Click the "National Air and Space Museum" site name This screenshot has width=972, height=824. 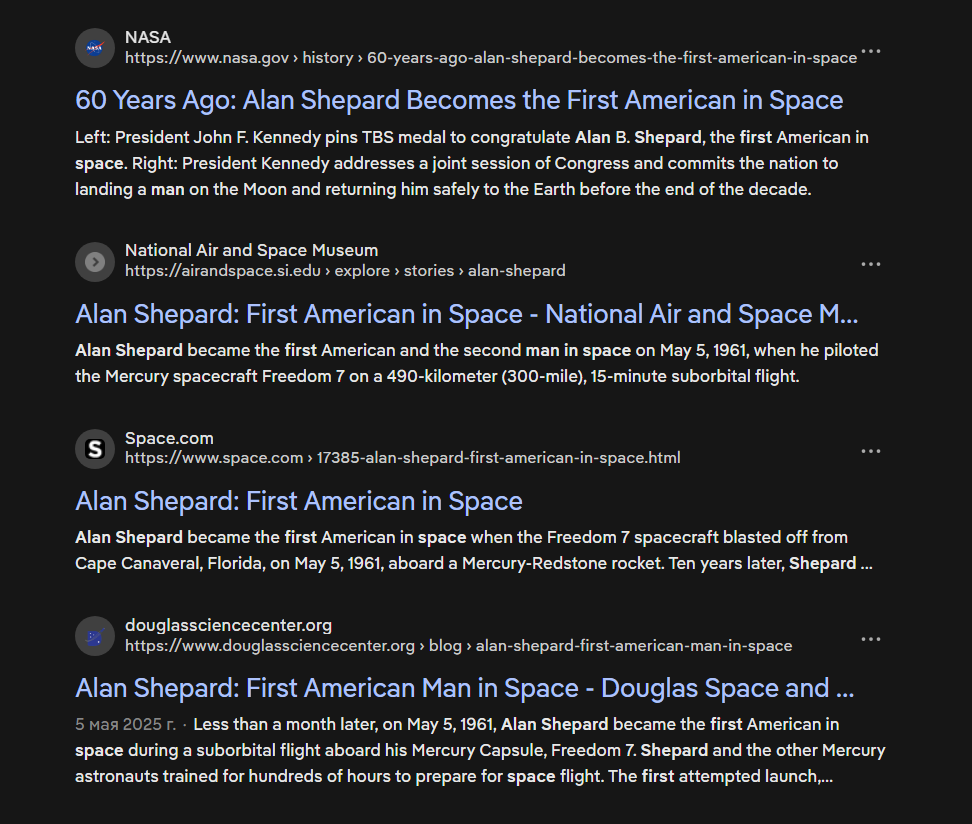tap(251, 251)
